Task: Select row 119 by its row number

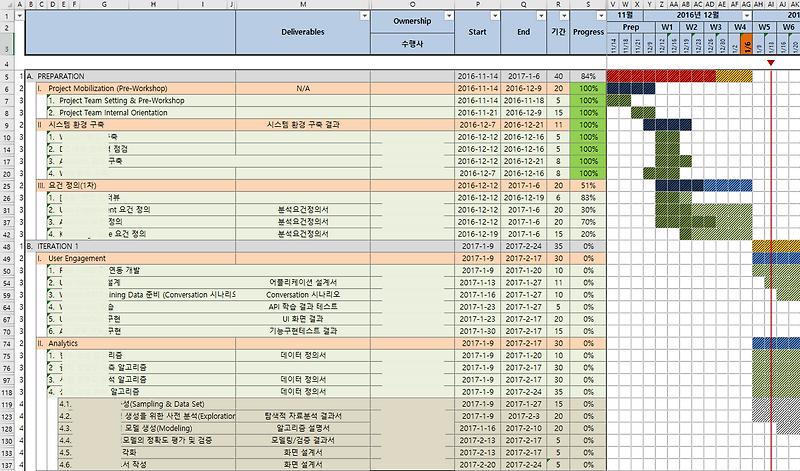Action: point(7,404)
